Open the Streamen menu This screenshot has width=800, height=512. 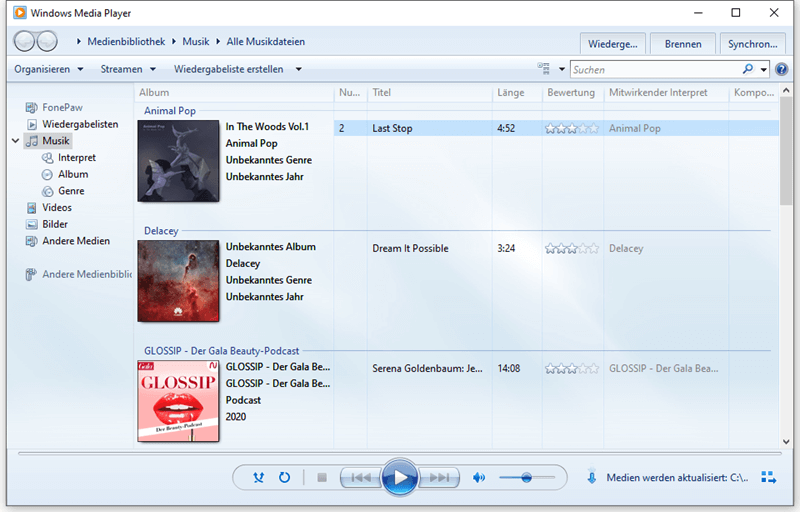pyautogui.click(x=128, y=69)
